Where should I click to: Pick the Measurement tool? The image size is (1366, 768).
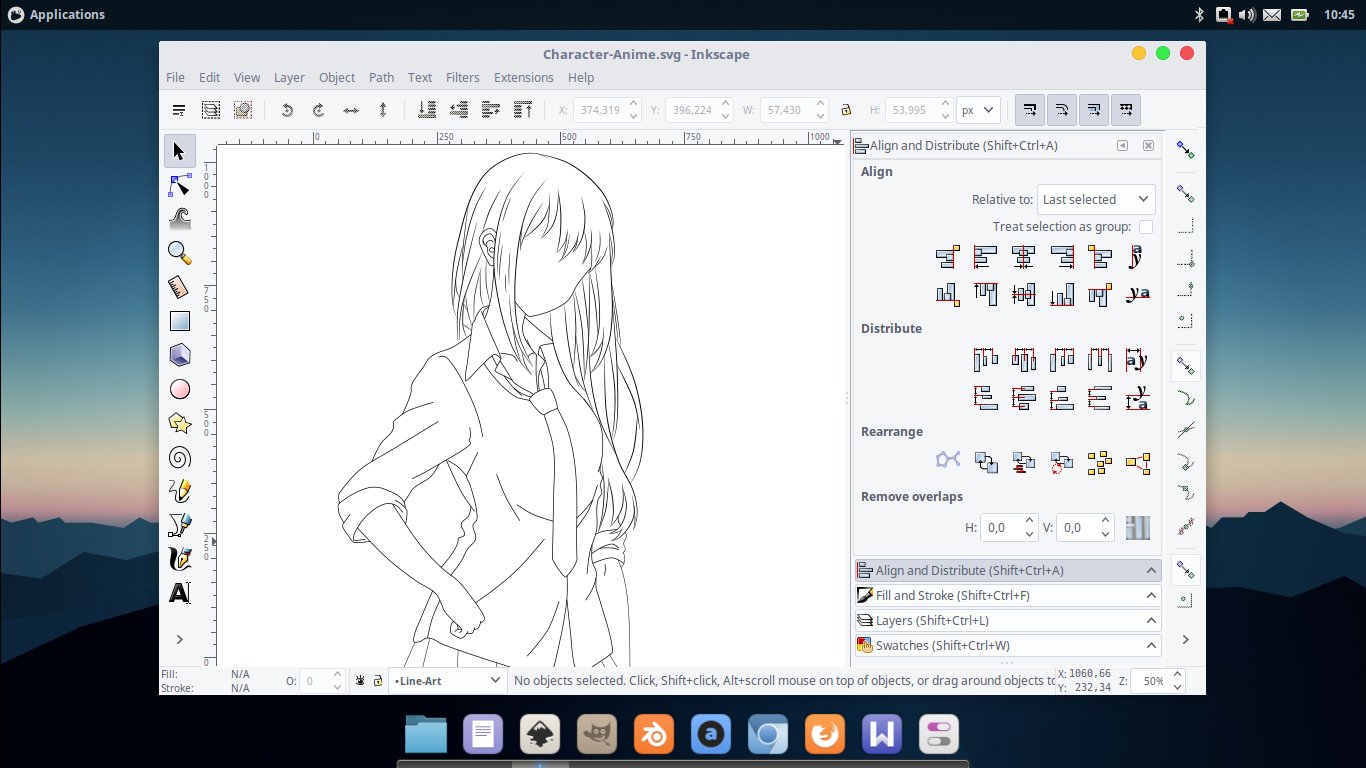180,287
